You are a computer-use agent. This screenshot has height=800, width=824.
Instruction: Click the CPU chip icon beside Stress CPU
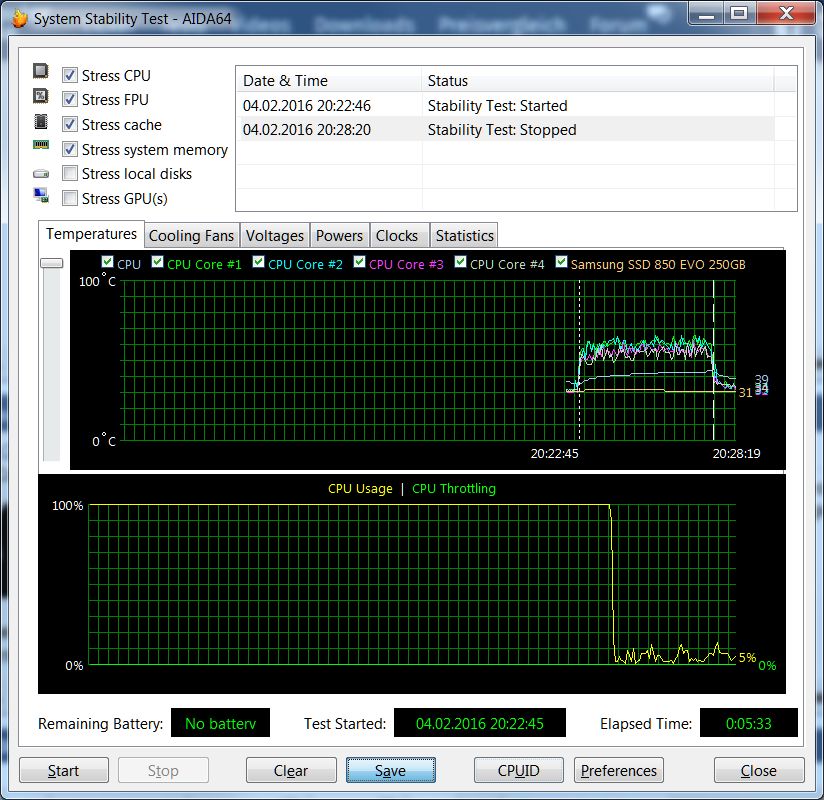click(40, 71)
